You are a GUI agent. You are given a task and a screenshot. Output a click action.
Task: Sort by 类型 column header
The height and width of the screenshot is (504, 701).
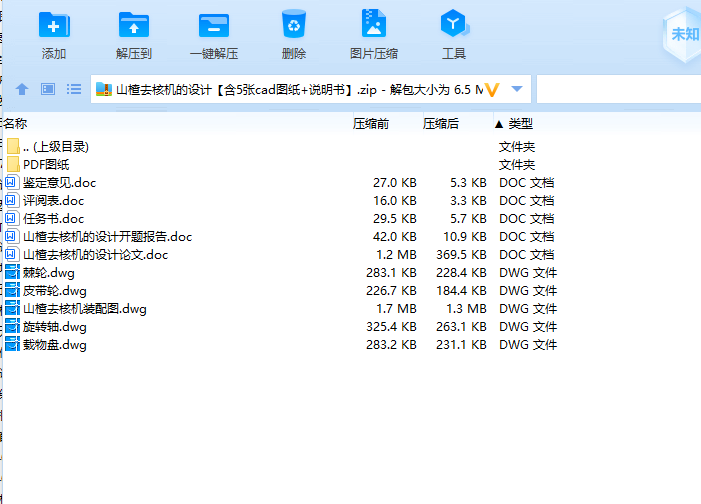(520, 123)
